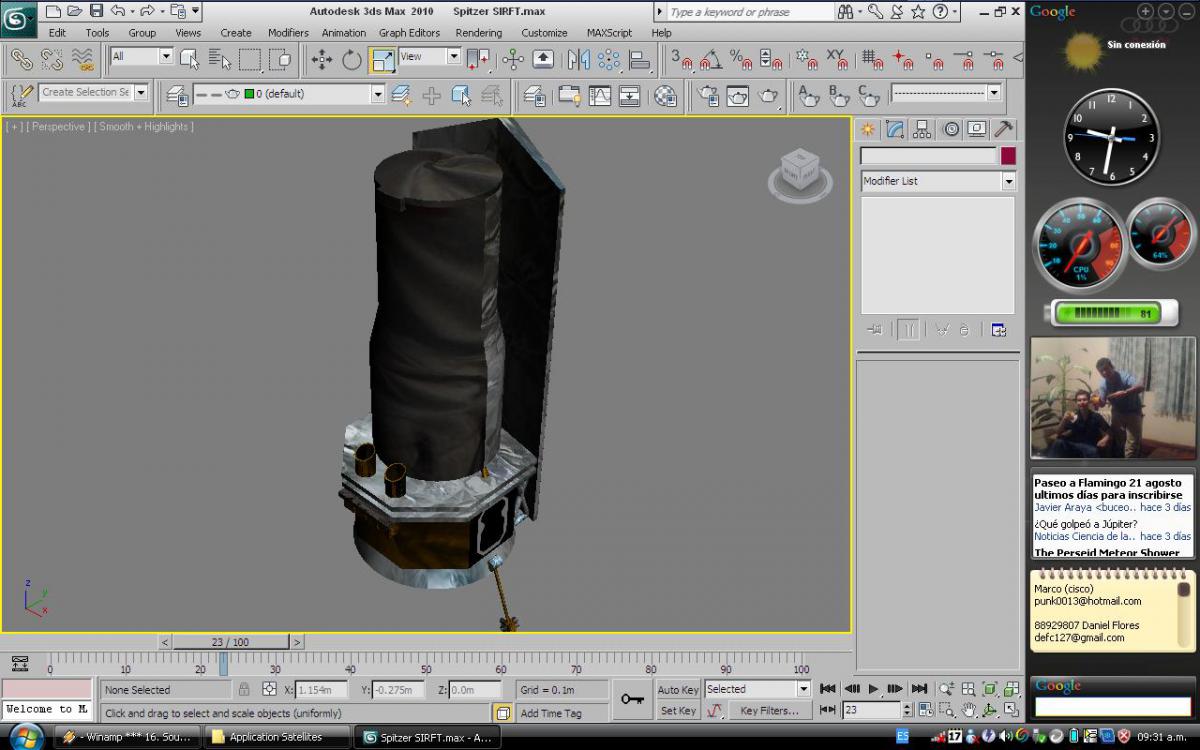Open the Utilities hammer panel

[x=1004, y=129]
